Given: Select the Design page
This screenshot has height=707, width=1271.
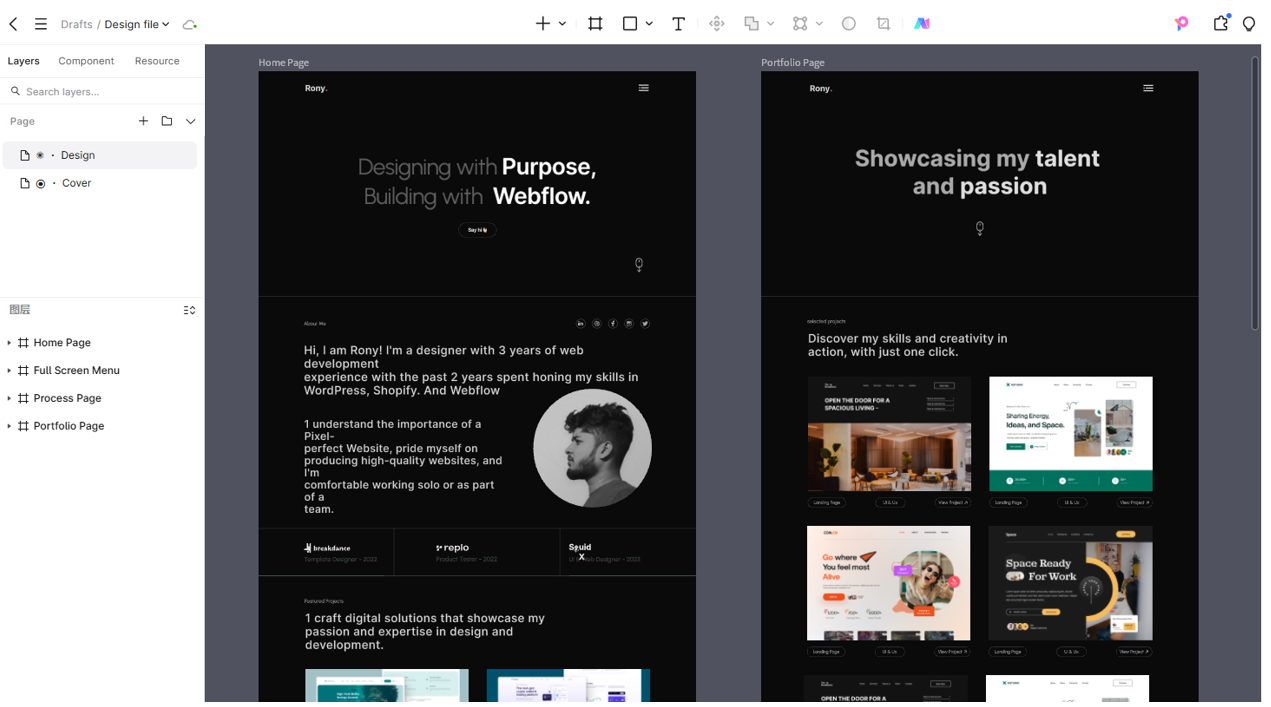Looking at the screenshot, I should click(100, 155).
